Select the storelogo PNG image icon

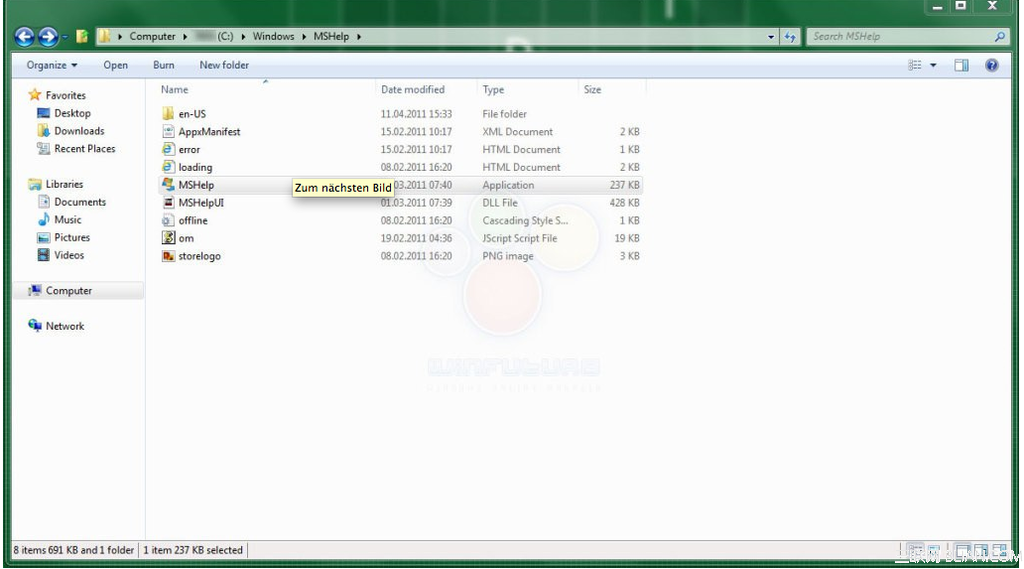point(168,255)
